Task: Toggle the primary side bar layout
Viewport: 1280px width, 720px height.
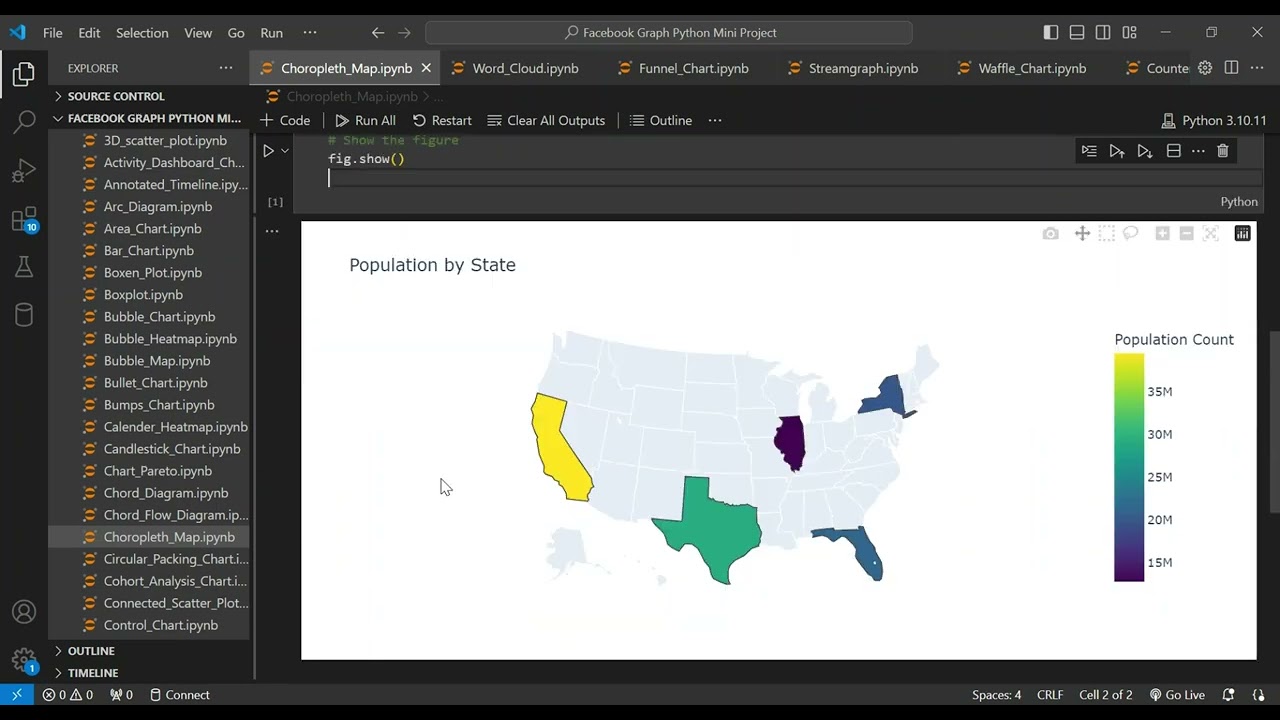Action: 1051,32
